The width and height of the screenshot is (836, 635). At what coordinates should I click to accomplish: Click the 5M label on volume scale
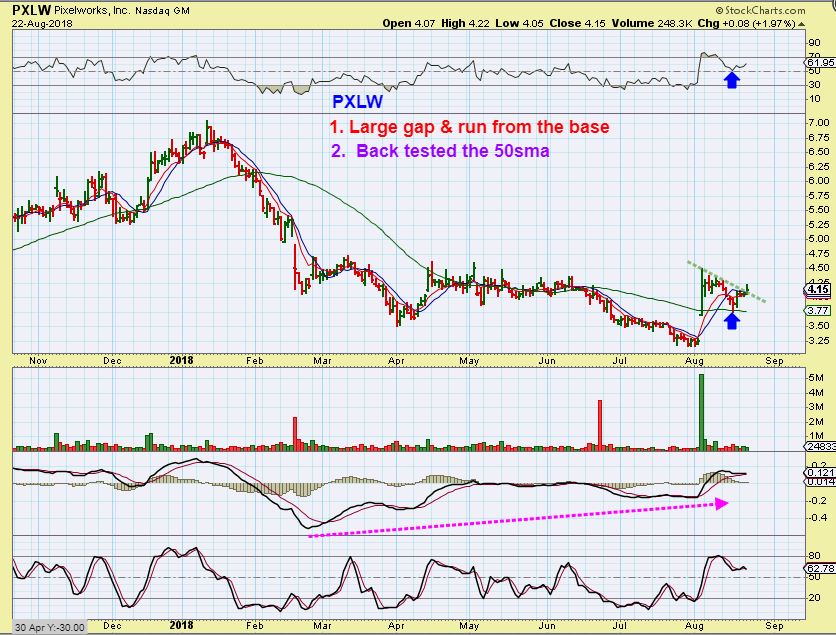[816, 378]
